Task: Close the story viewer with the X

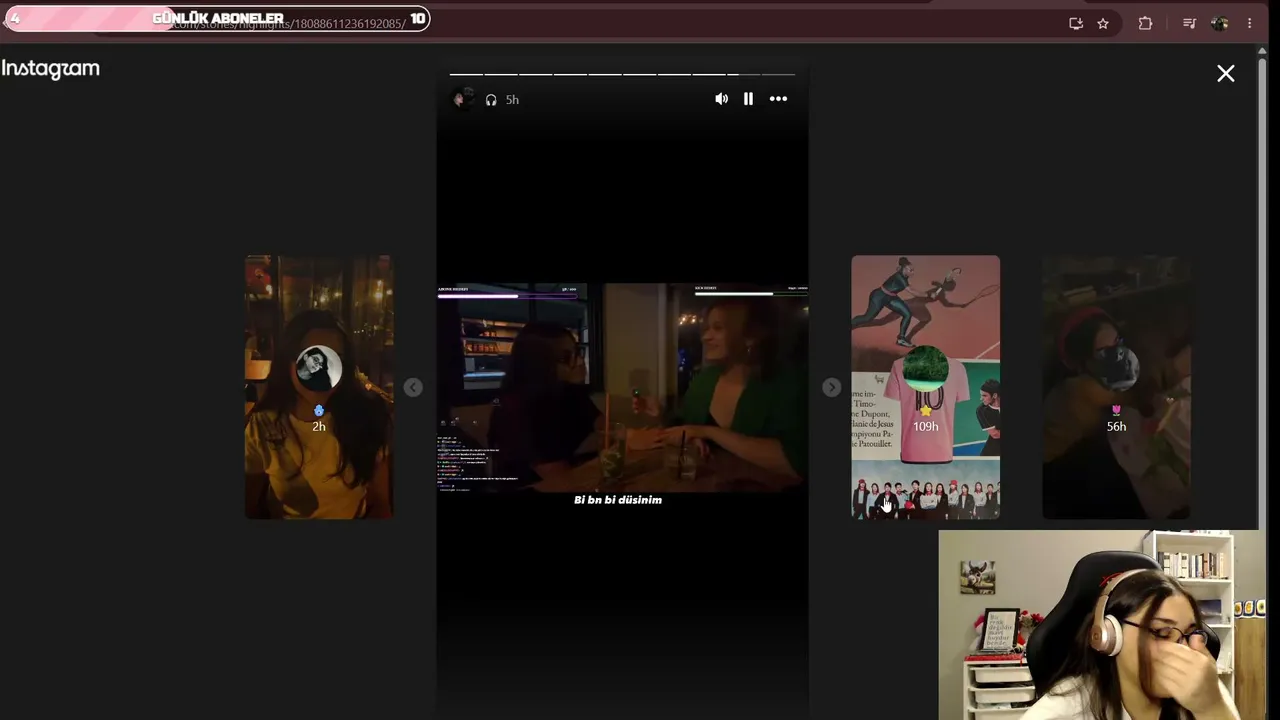Action: 1226,73
